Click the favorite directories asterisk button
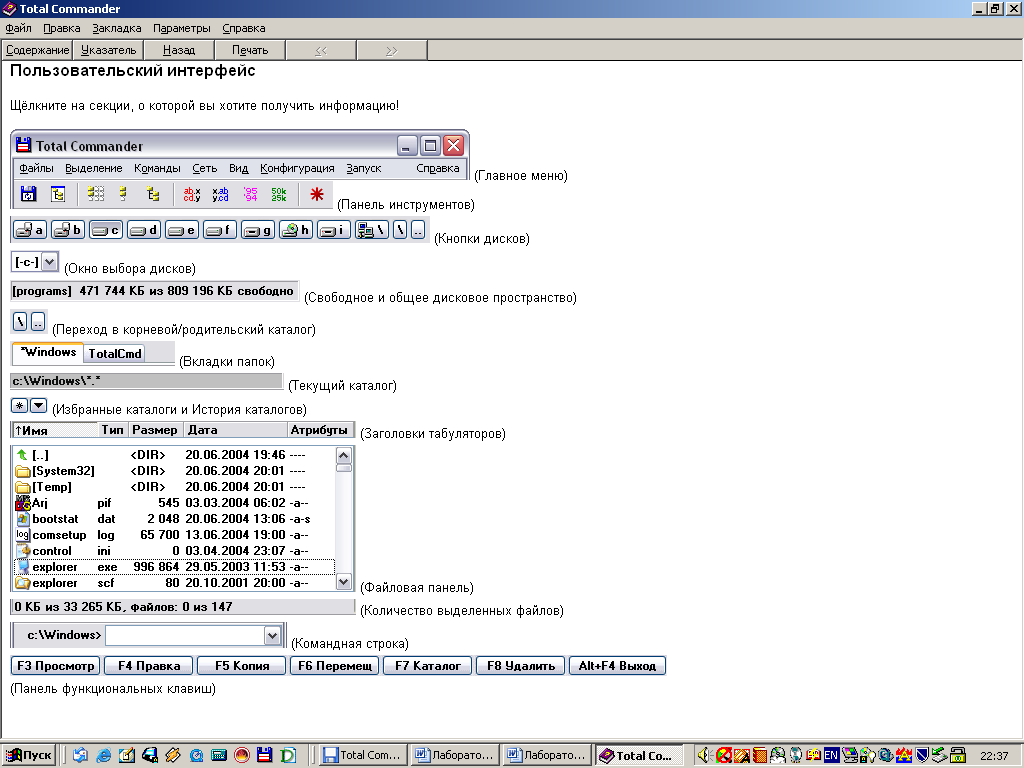1024x768 pixels. click(20, 406)
